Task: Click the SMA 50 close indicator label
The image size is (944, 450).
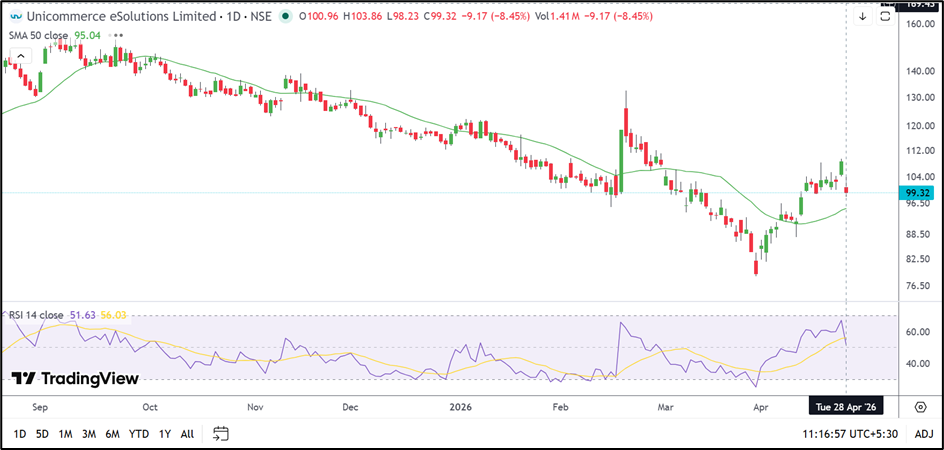Action: point(42,34)
